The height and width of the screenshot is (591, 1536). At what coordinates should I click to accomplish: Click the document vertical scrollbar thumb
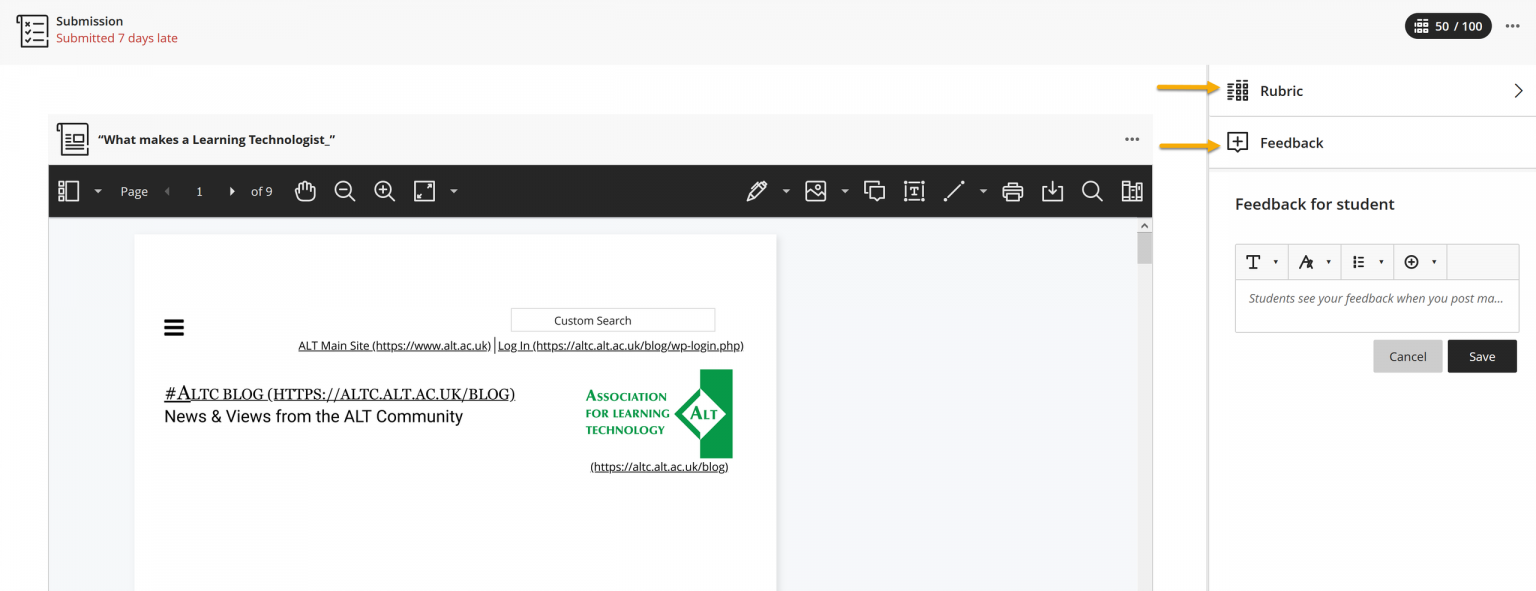(1145, 246)
